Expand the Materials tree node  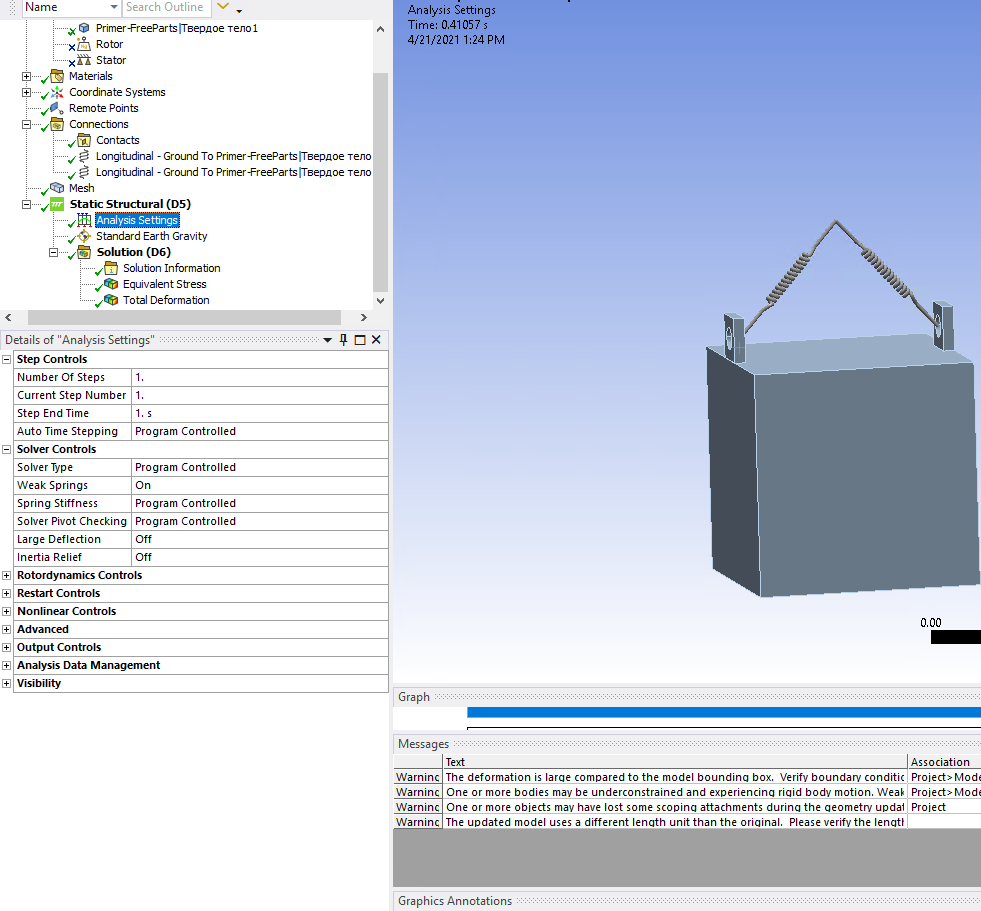coord(26,76)
